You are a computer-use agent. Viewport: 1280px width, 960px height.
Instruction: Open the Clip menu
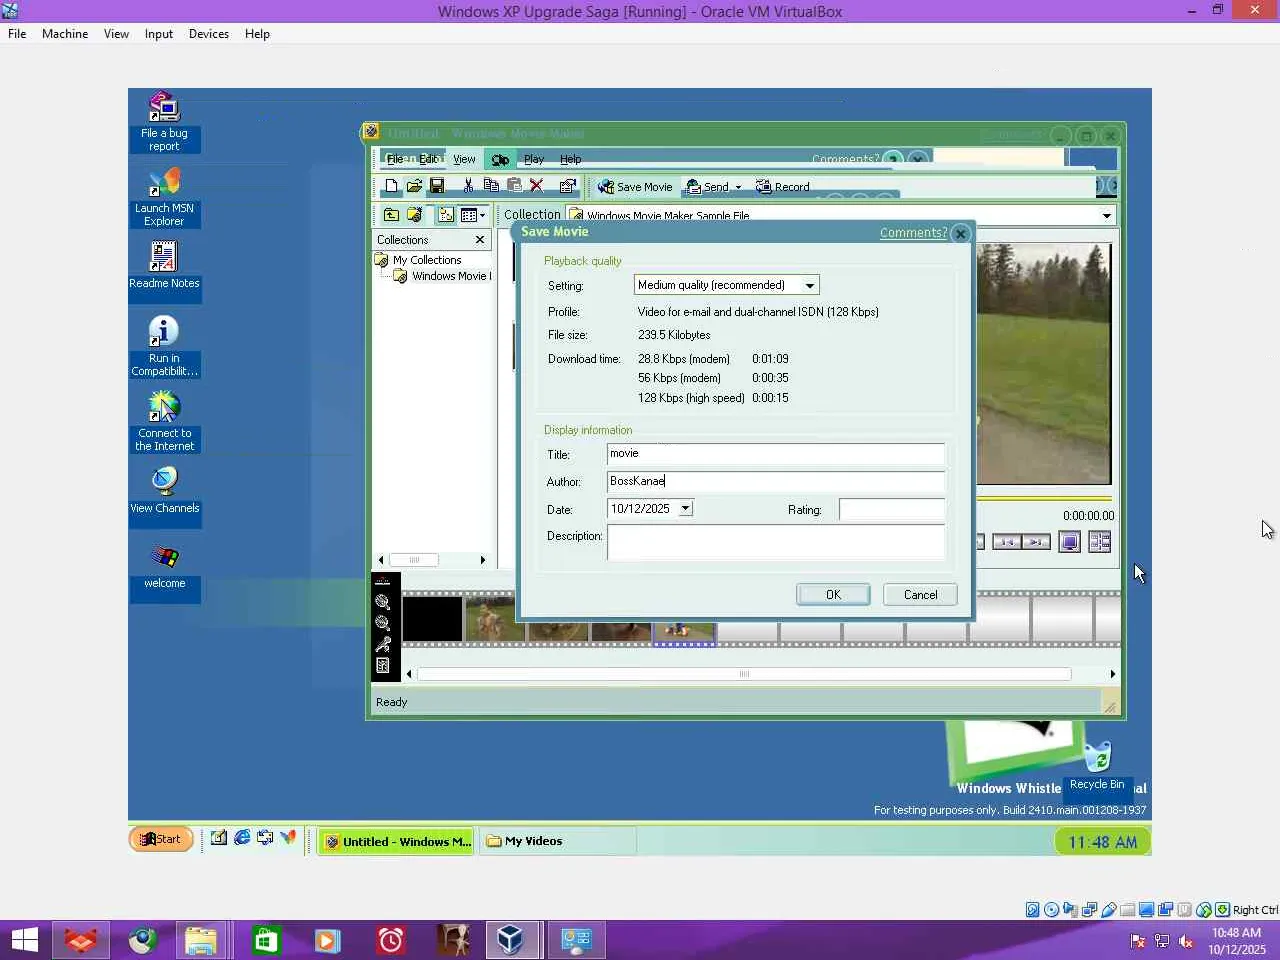500,159
